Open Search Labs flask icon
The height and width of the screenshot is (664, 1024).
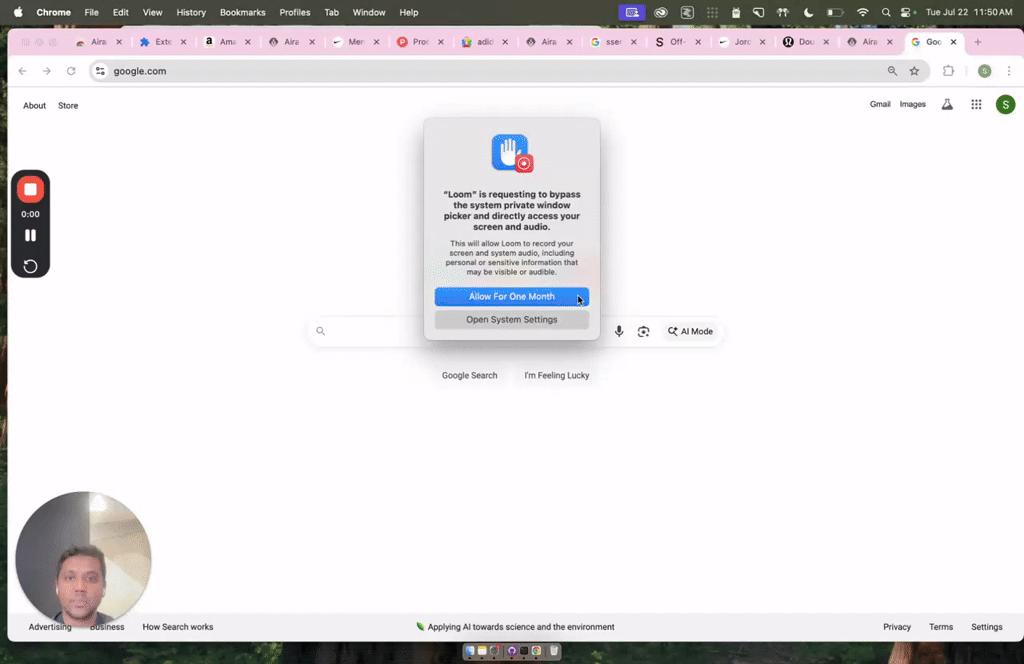tap(947, 104)
